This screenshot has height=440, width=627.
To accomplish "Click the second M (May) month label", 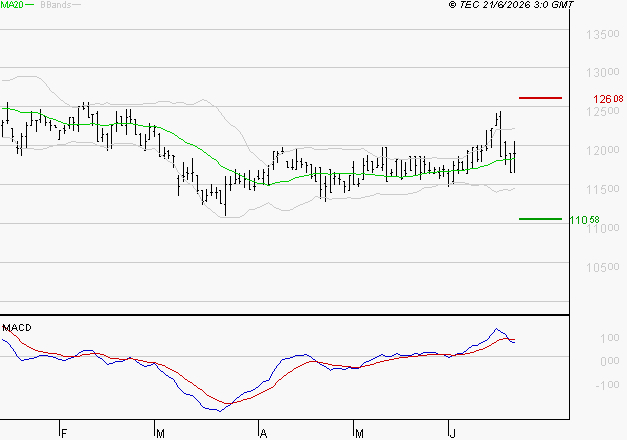I will 359,434.
